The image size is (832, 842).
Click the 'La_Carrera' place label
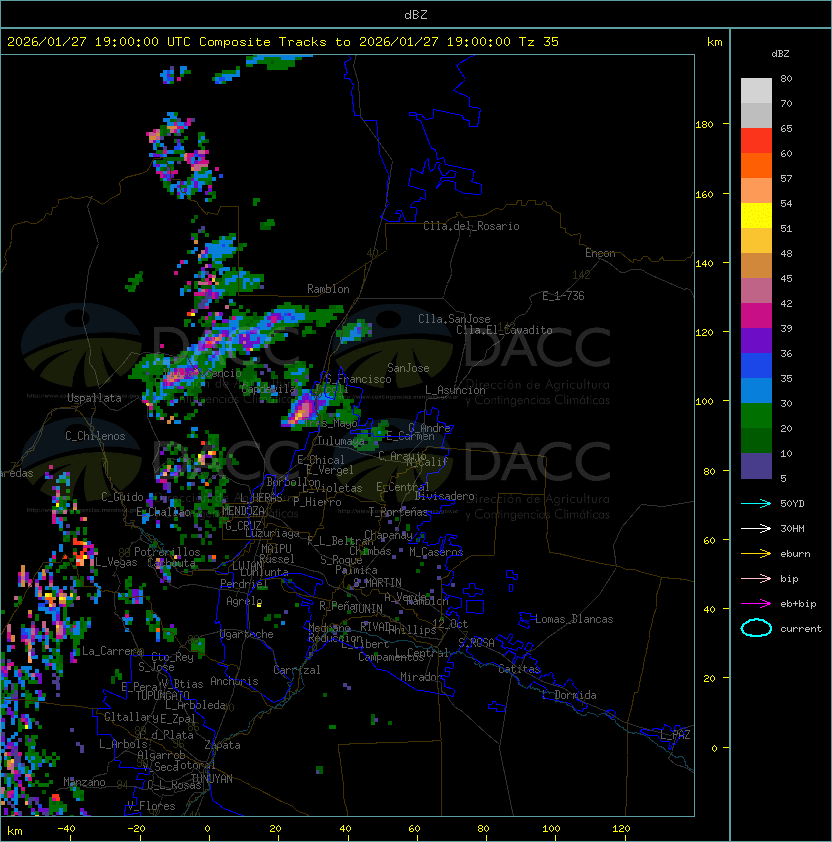112,651
